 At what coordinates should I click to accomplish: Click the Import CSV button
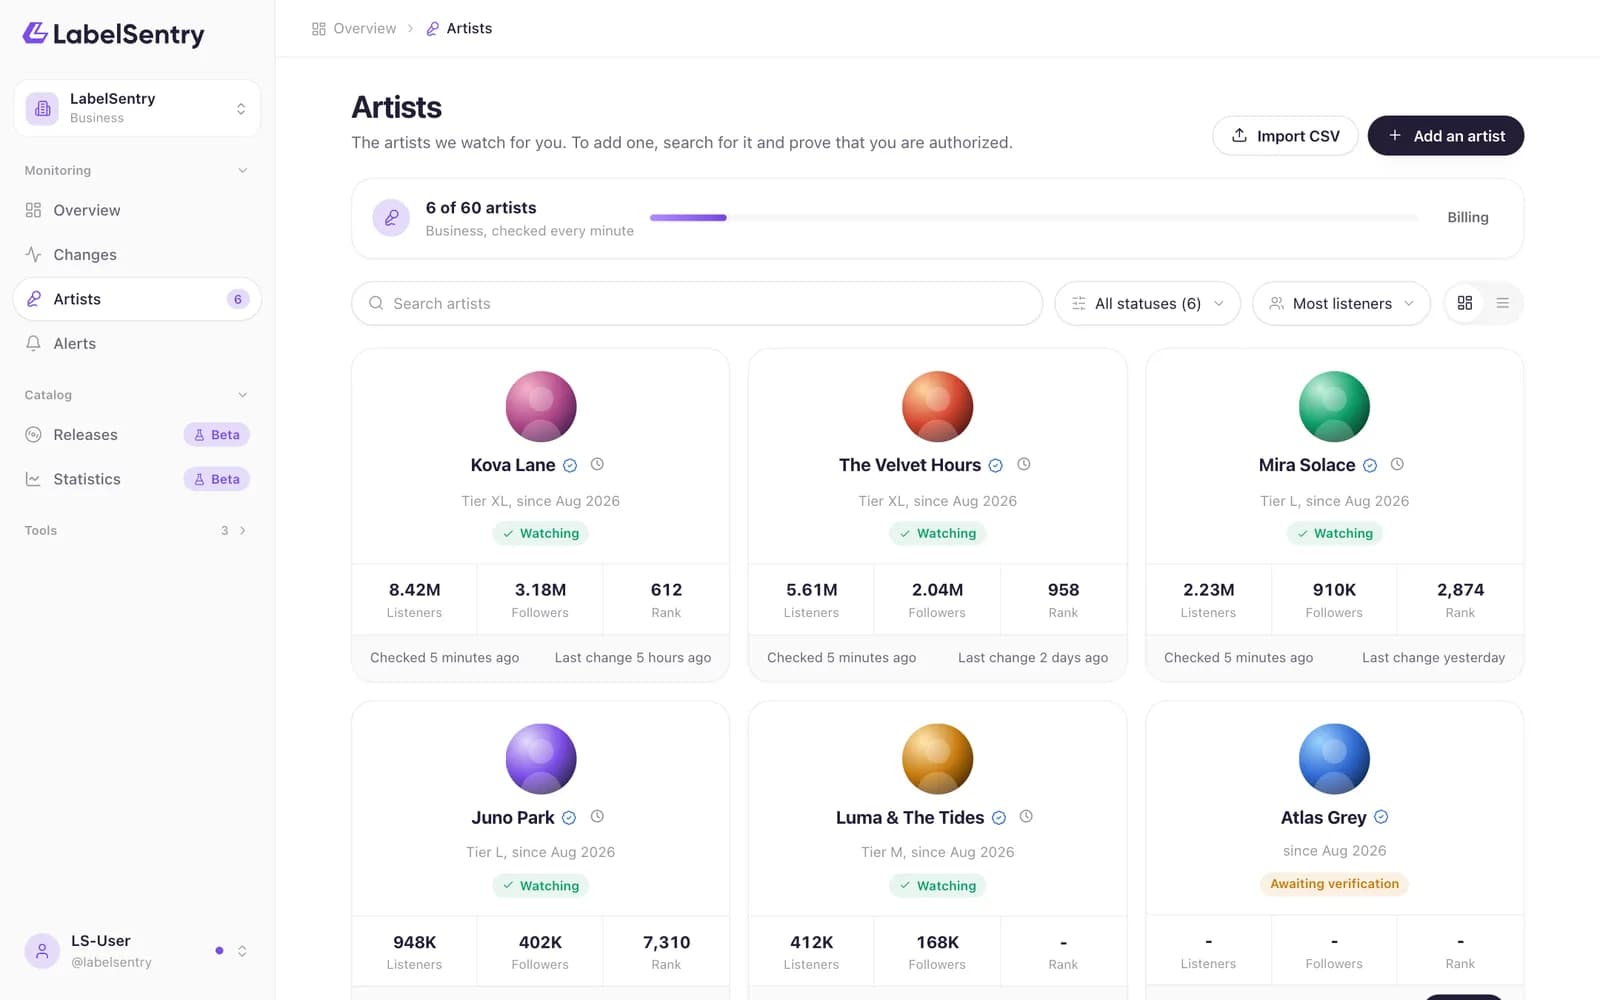[x=1285, y=136]
